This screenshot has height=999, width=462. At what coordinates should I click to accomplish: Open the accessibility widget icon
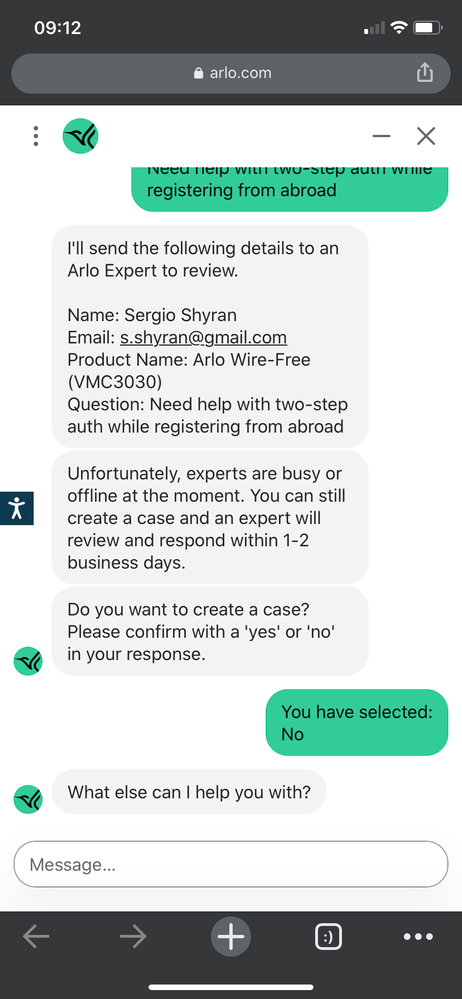click(16, 508)
